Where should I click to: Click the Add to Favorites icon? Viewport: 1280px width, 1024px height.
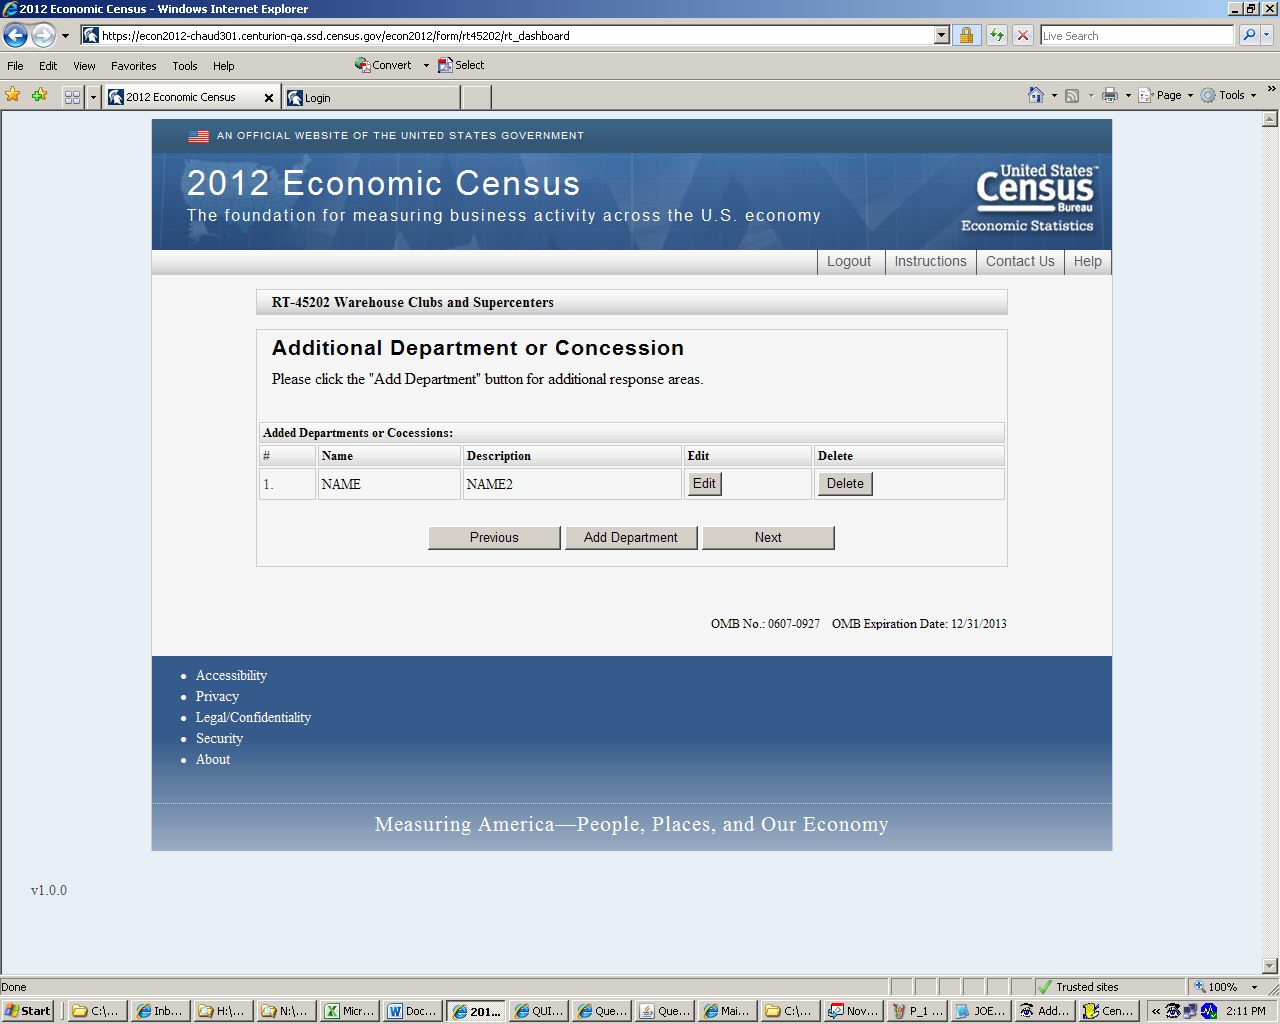(39, 95)
